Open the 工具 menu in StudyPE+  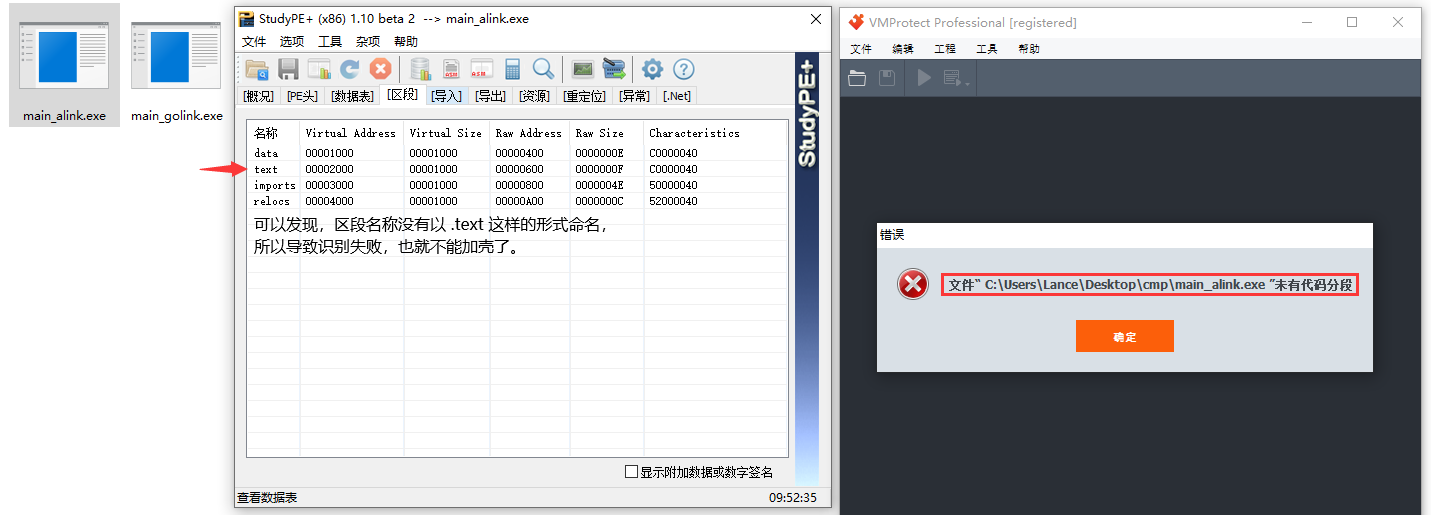tap(330, 42)
